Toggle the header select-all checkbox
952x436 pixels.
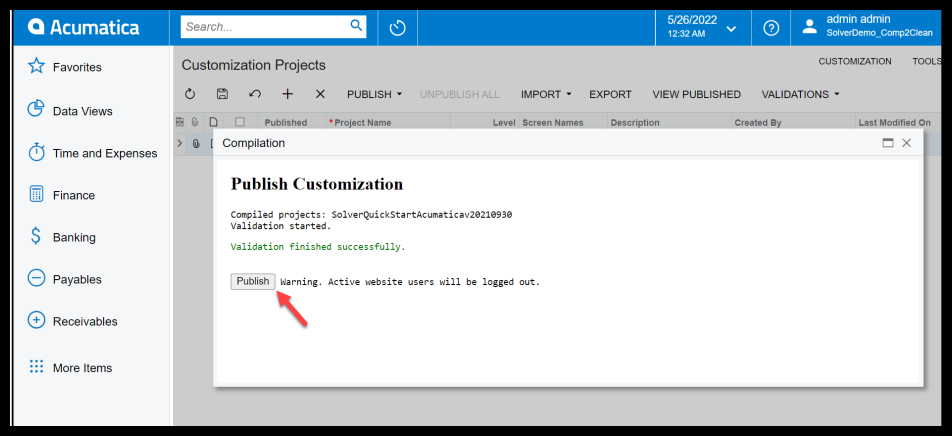[239, 122]
